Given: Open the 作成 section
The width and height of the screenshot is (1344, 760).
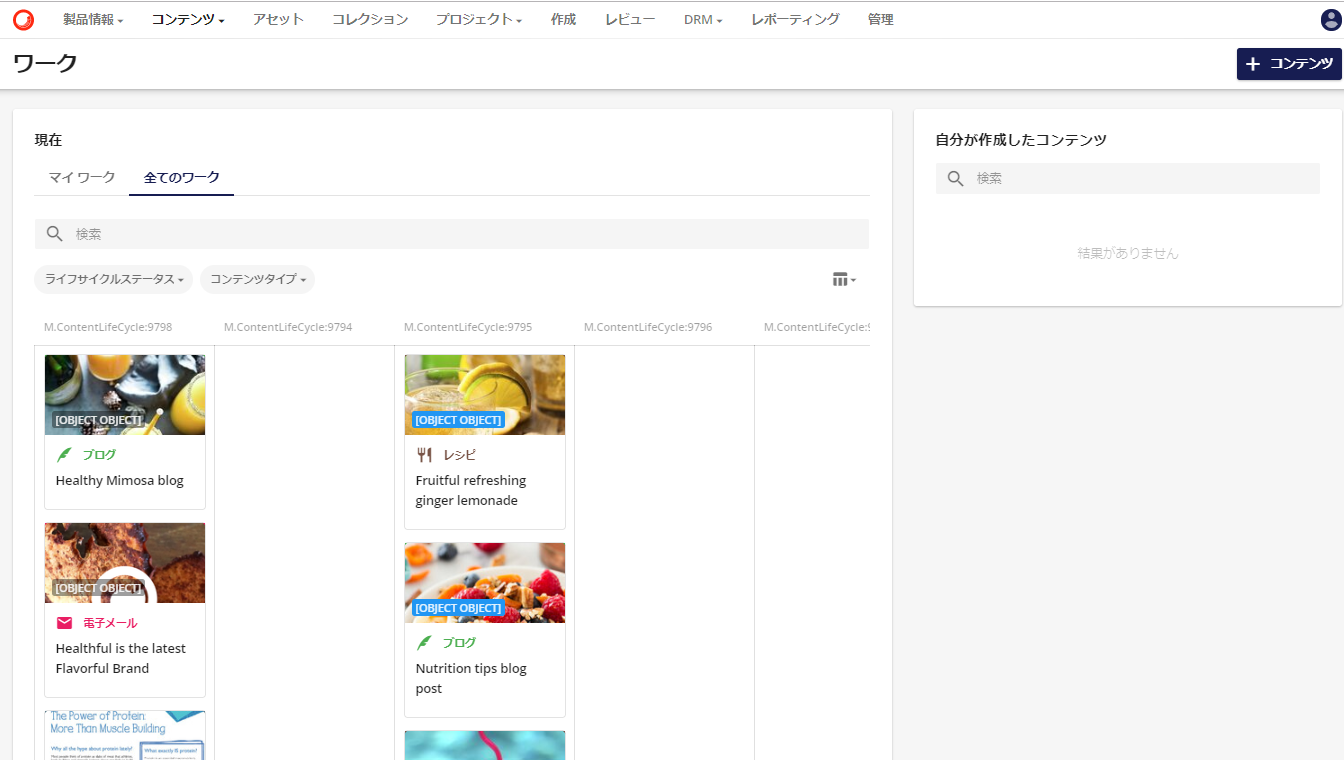Looking at the screenshot, I should (x=563, y=19).
